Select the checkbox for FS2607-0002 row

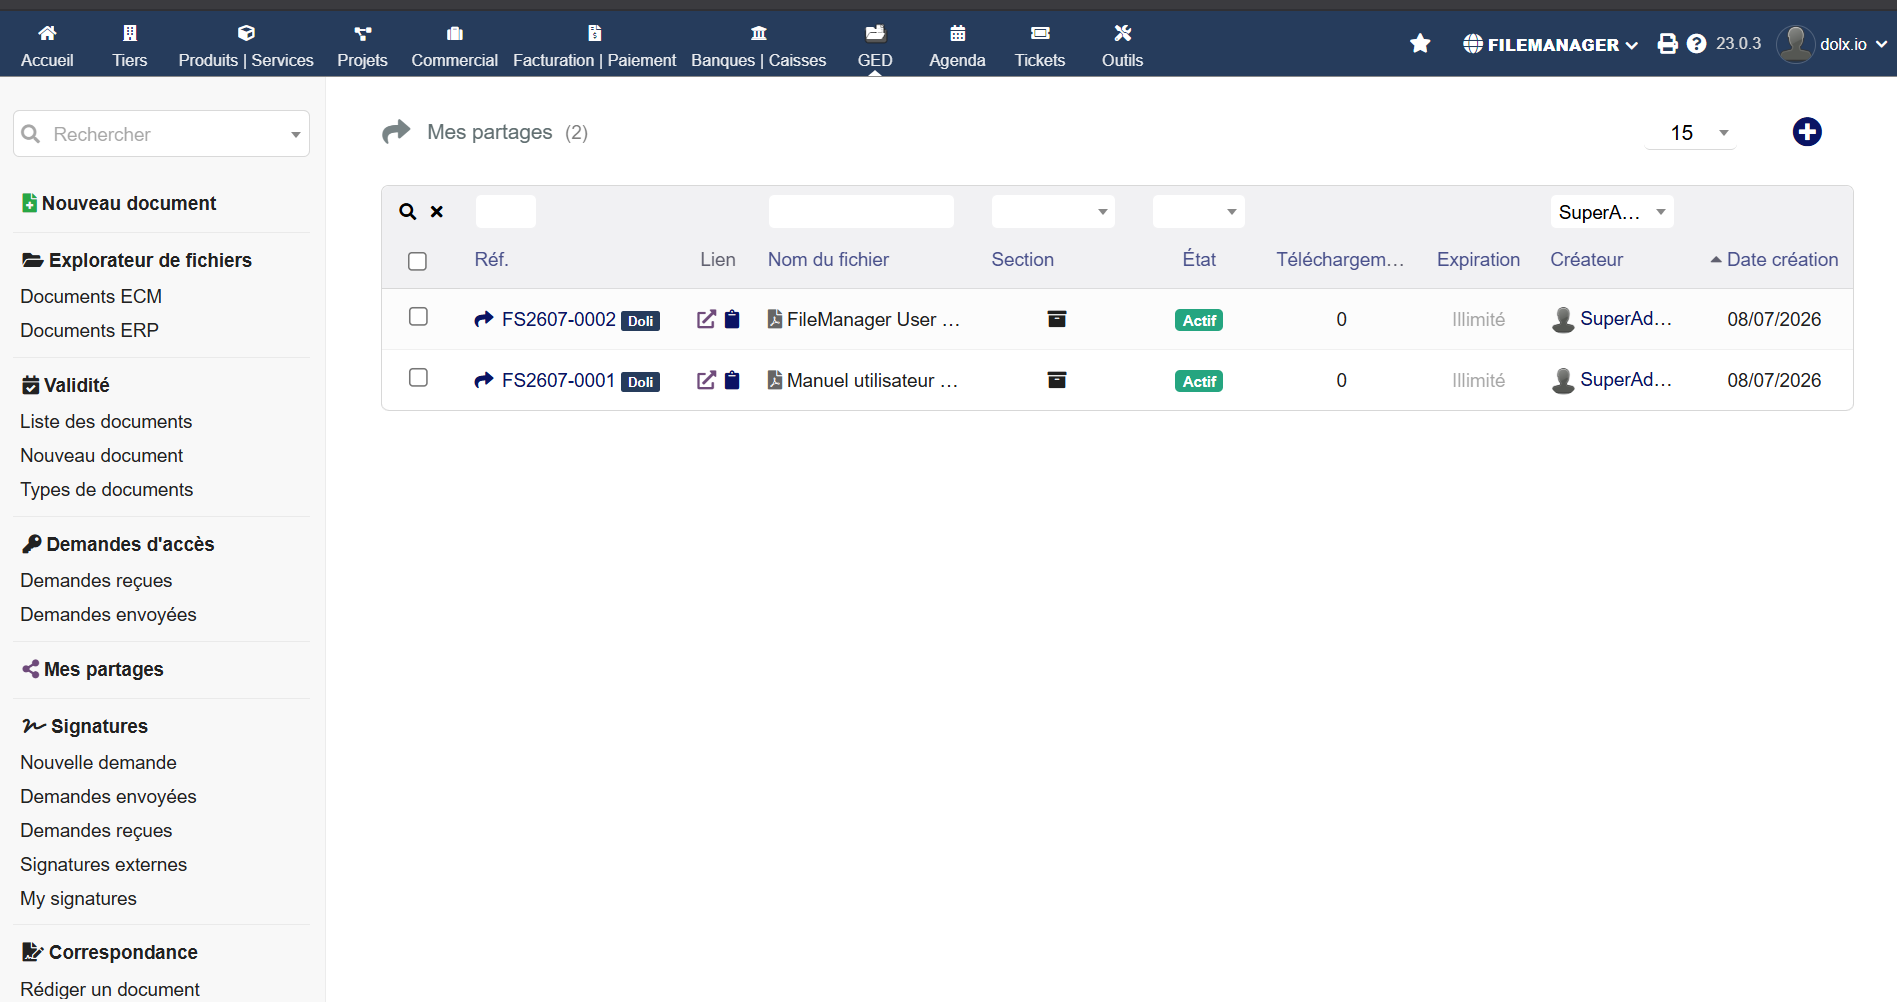[418, 317]
